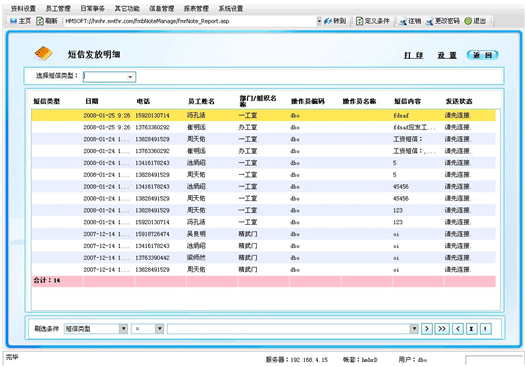Click the 发送状态 column header

(459, 101)
